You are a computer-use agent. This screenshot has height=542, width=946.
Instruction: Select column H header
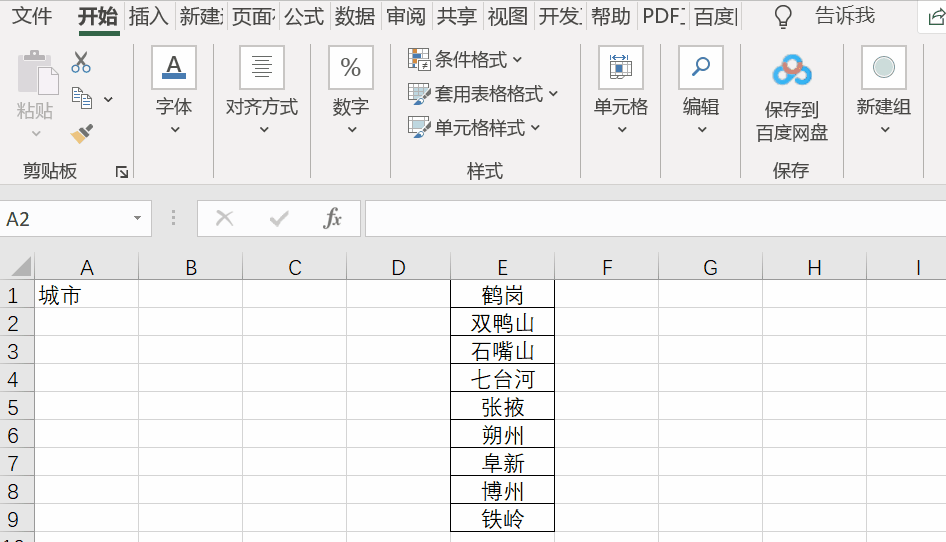pyautogui.click(x=814, y=267)
